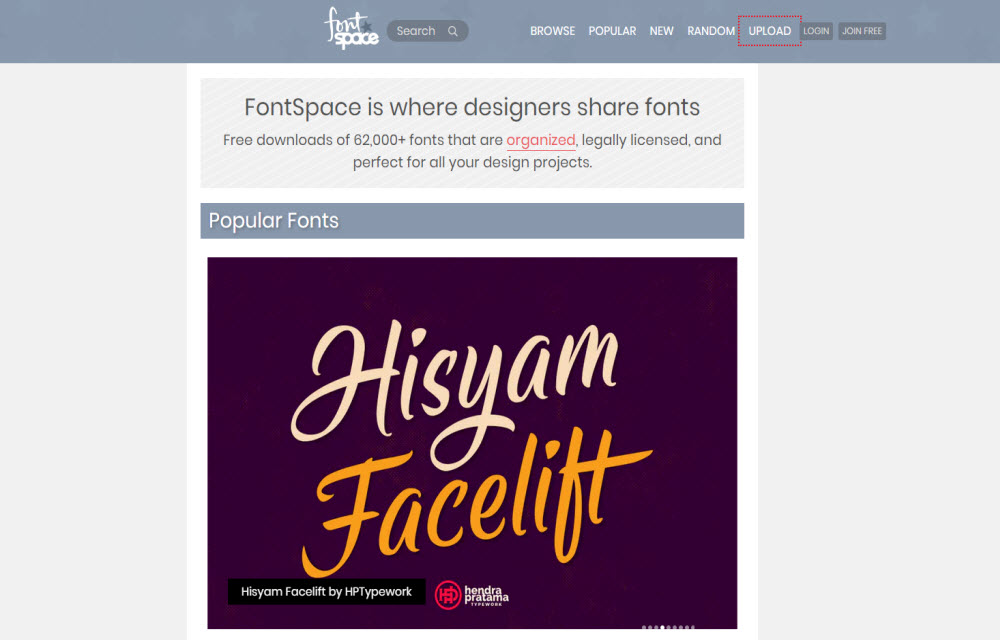
Task: Click the highlighted active carousel dot
Action: [x=663, y=627]
